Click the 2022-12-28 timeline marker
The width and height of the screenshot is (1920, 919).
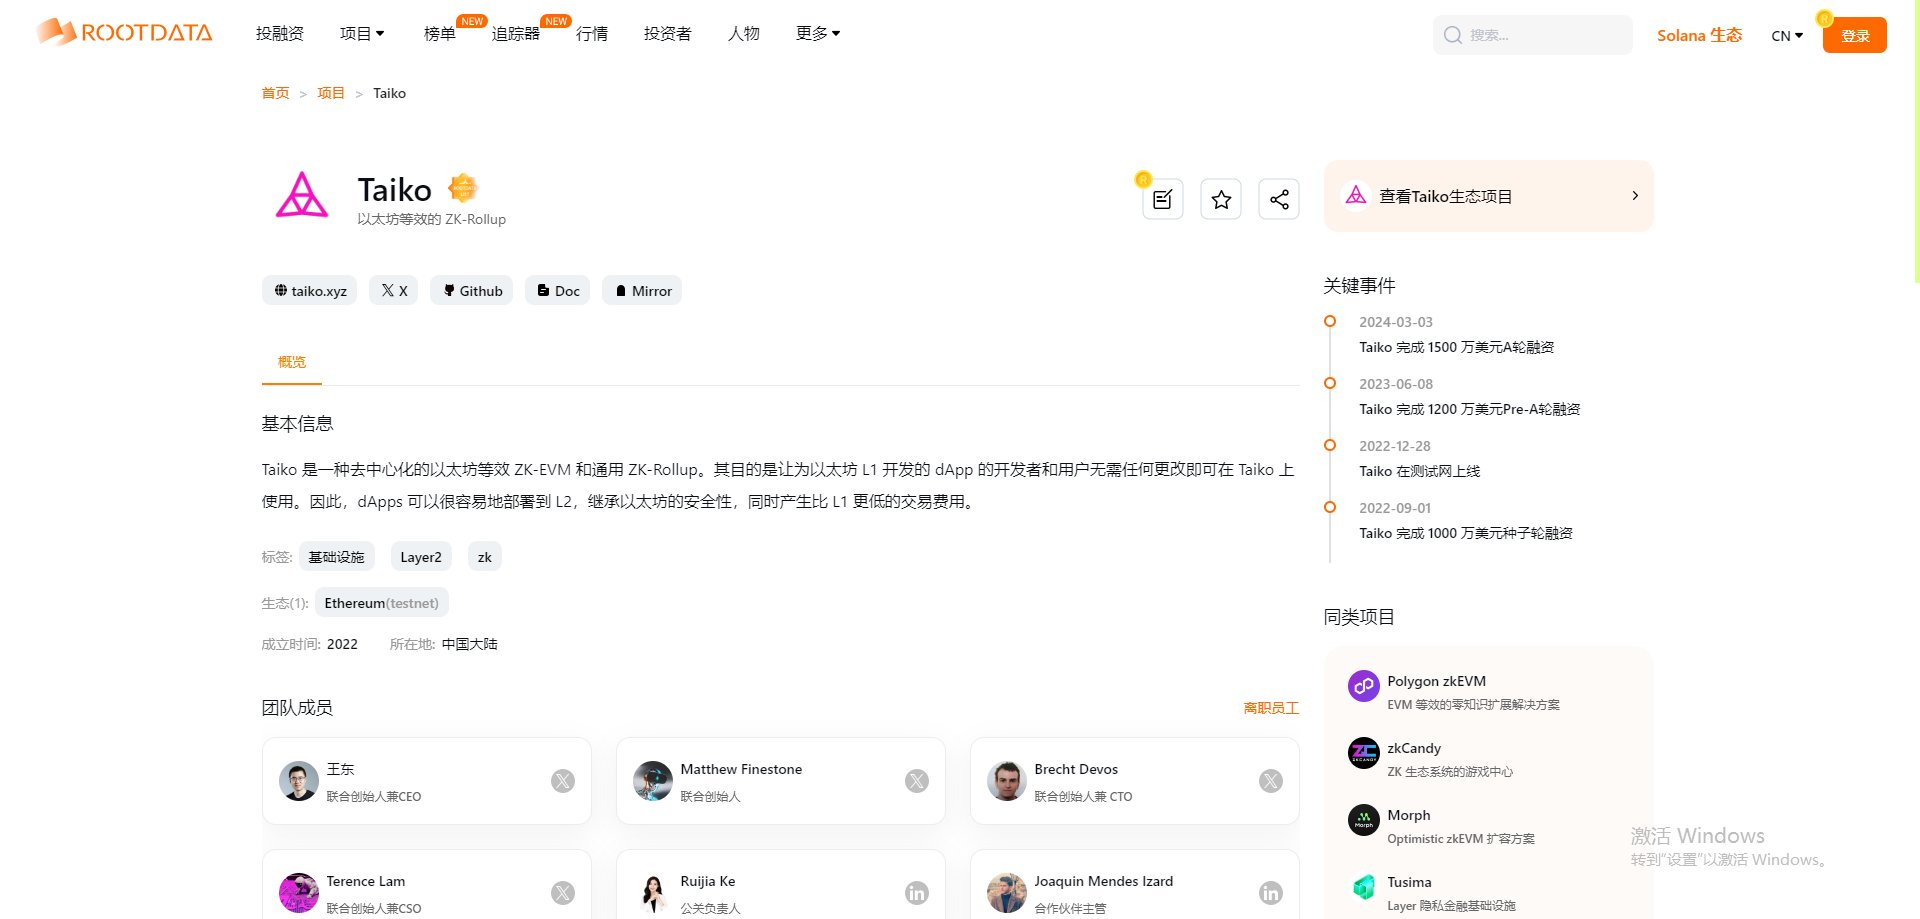point(1330,445)
